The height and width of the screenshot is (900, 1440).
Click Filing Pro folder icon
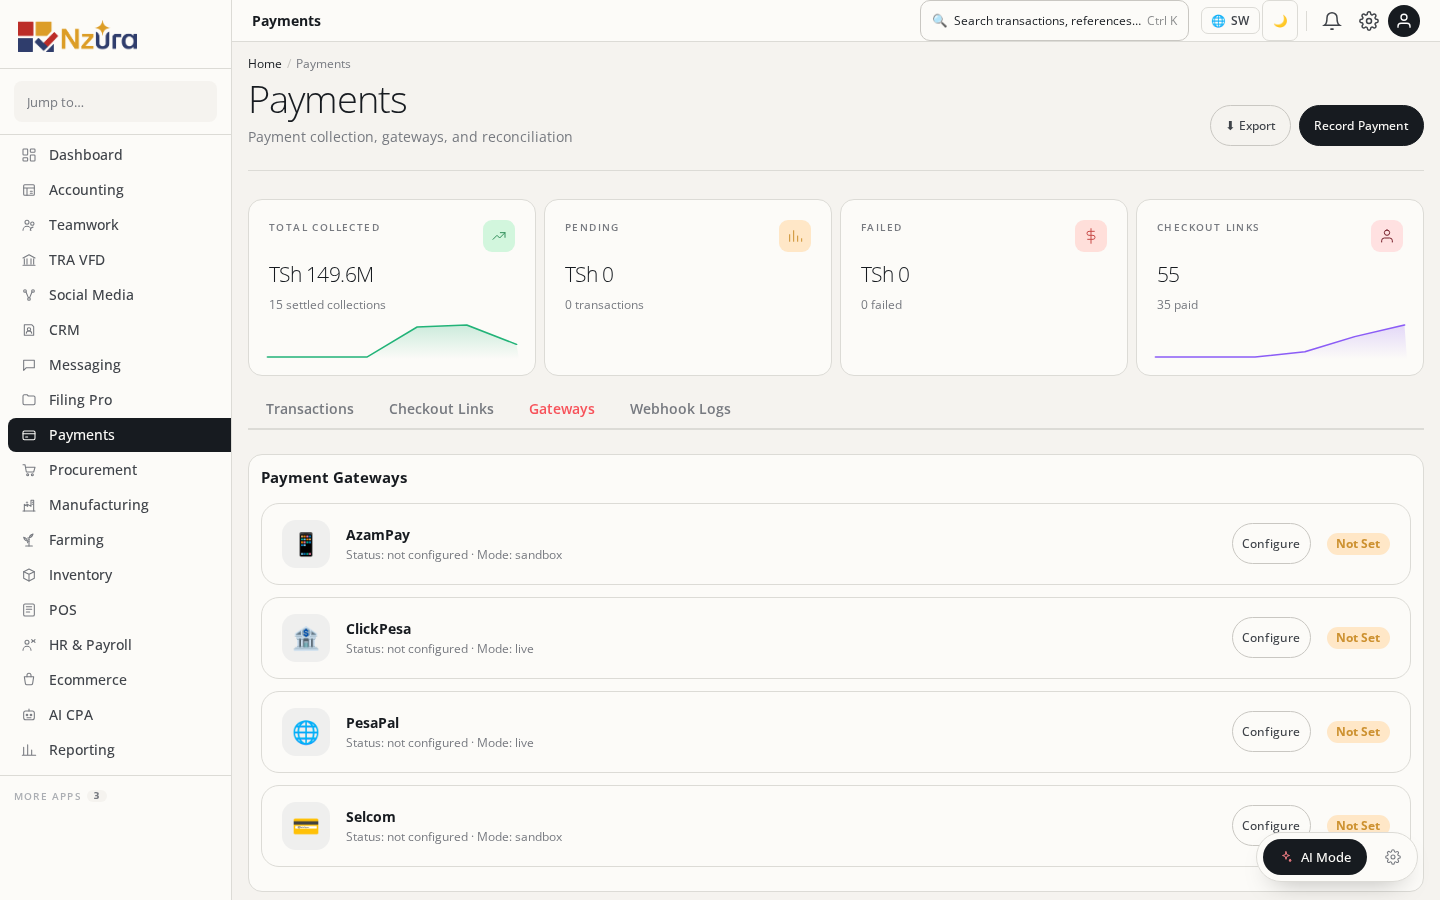click(x=29, y=400)
